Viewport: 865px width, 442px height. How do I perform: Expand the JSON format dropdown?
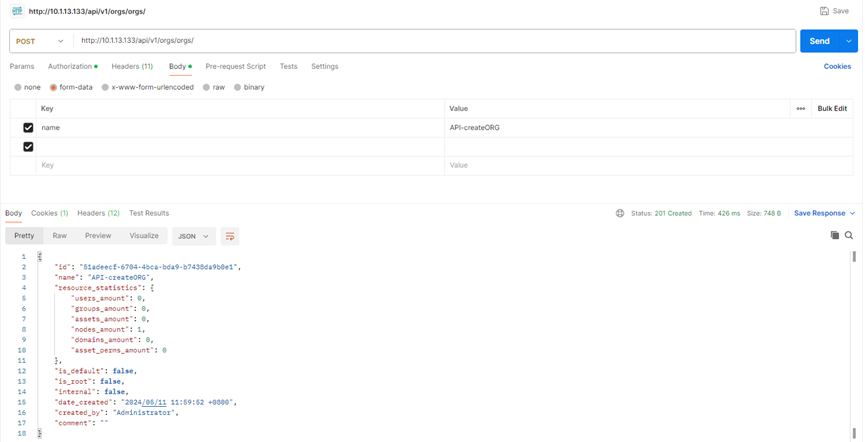pos(193,236)
